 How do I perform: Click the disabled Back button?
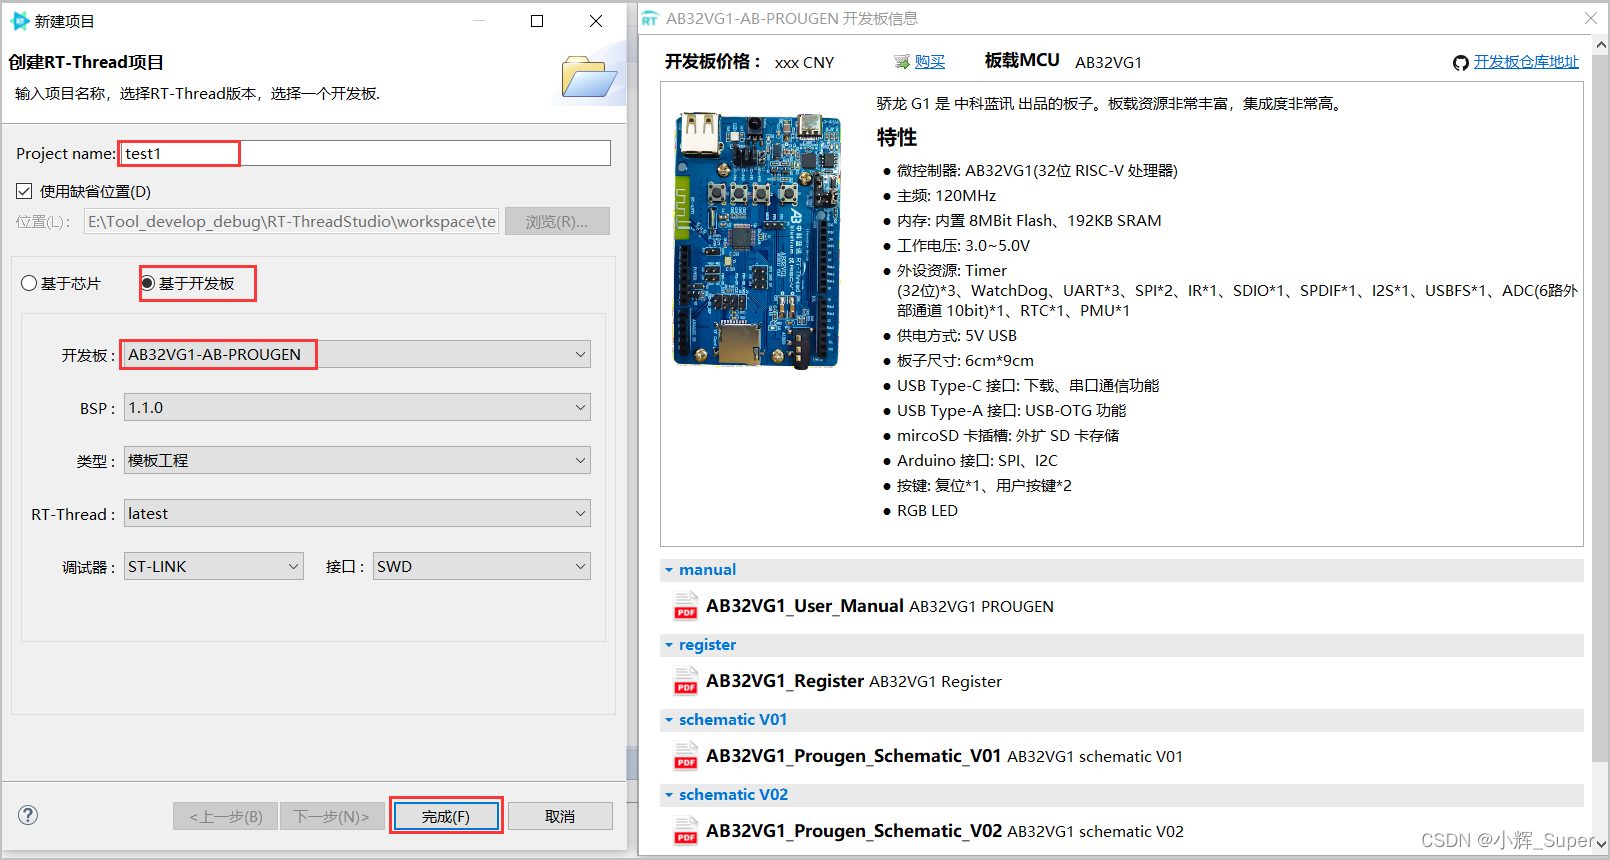tap(225, 816)
